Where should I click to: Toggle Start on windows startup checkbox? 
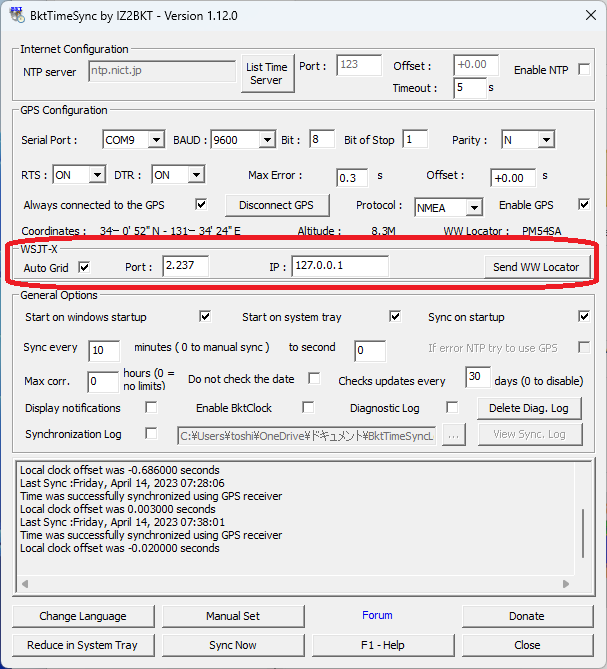[x=205, y=317]
